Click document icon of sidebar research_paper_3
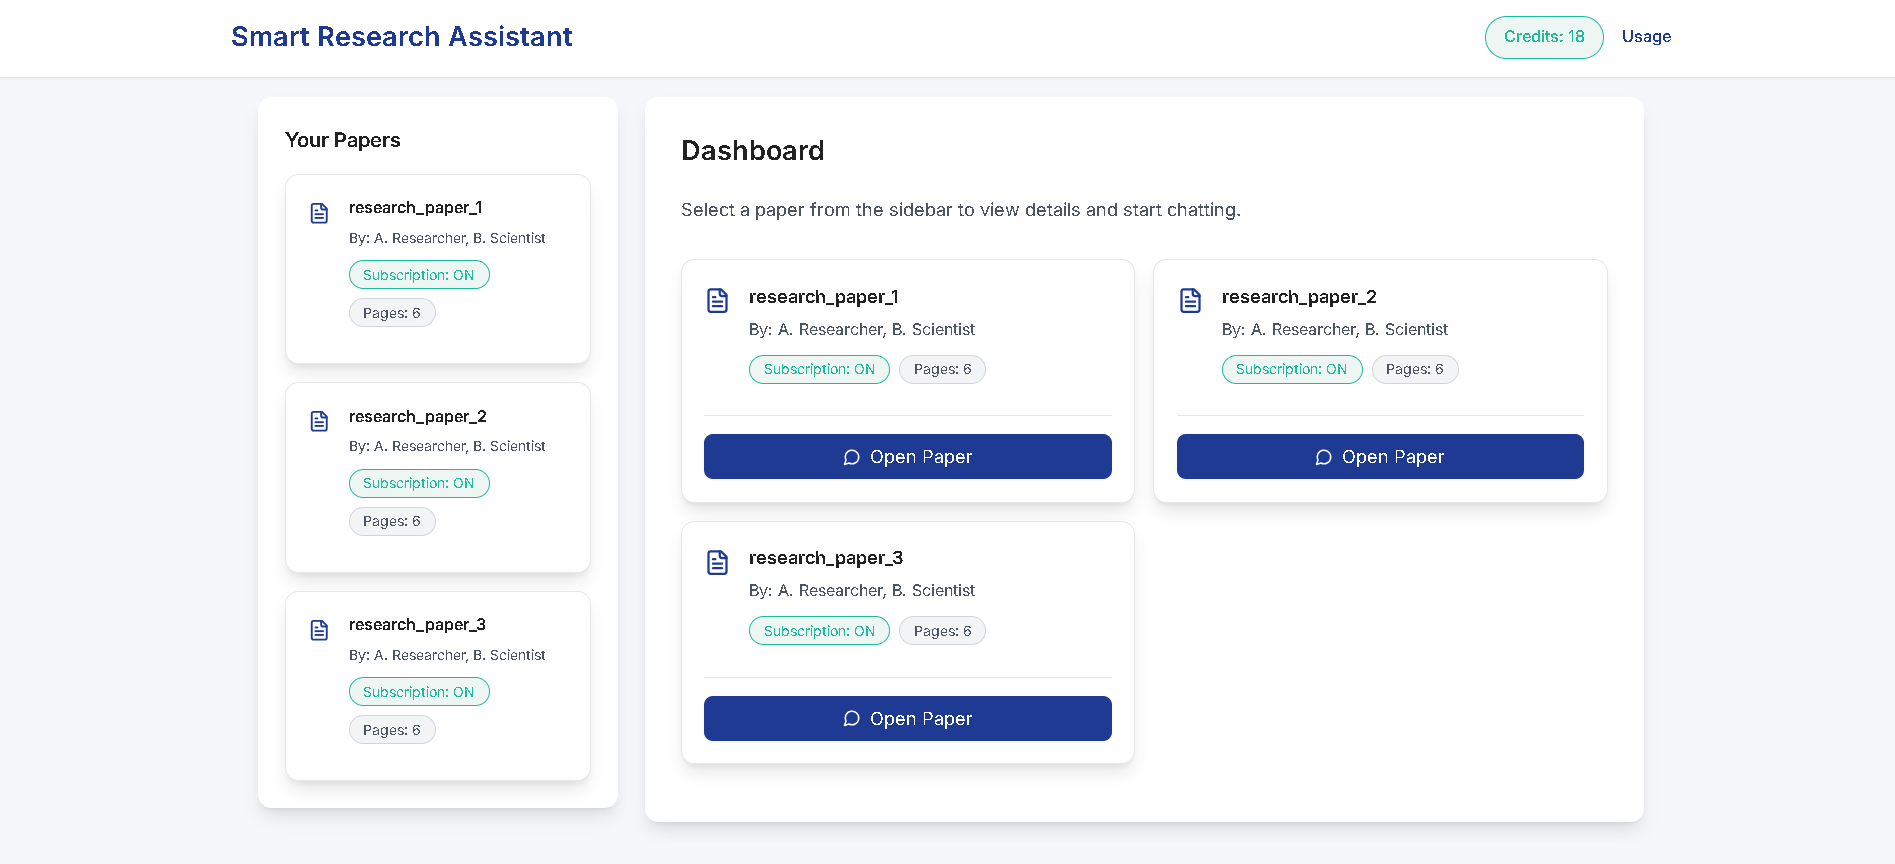The height and width of the screenshot is (864, 1895). click(319, 630)
